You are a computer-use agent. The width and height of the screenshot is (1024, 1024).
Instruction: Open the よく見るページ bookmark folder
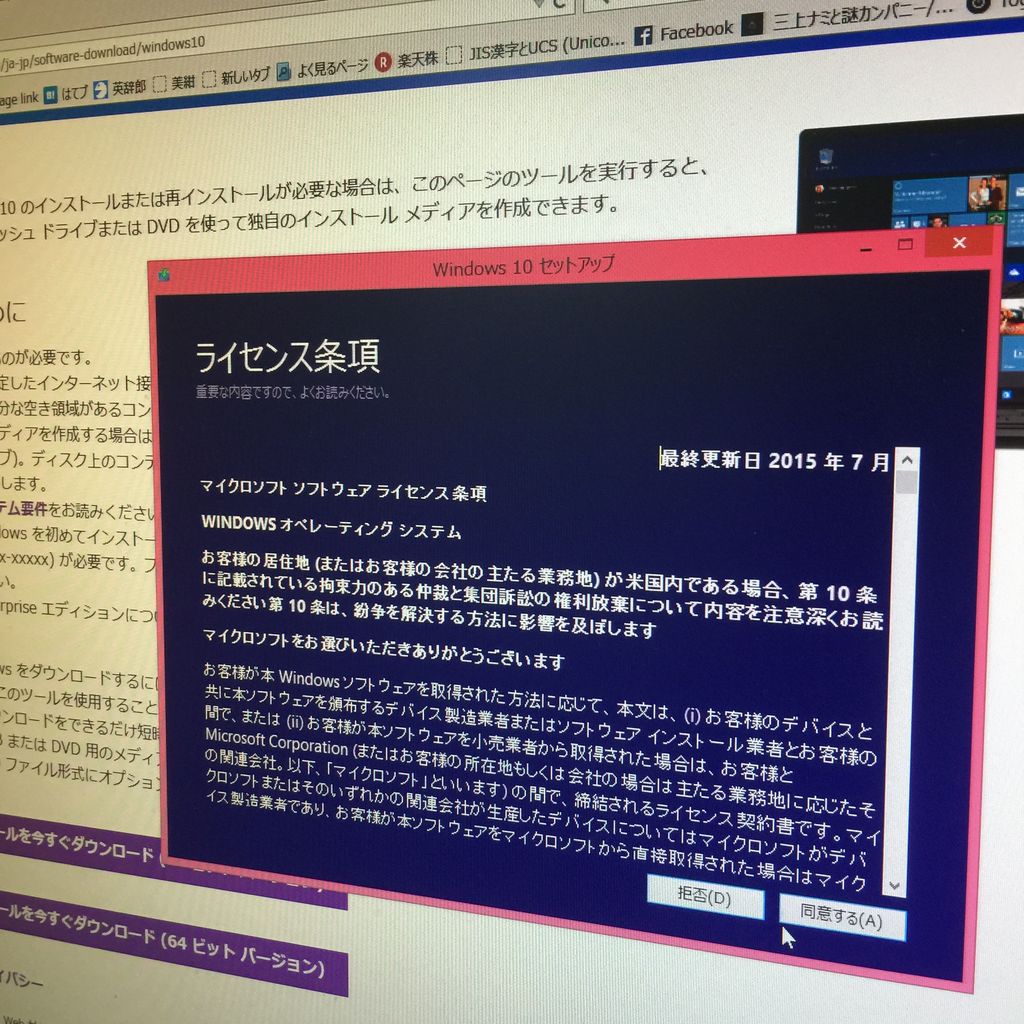[323, 68]
